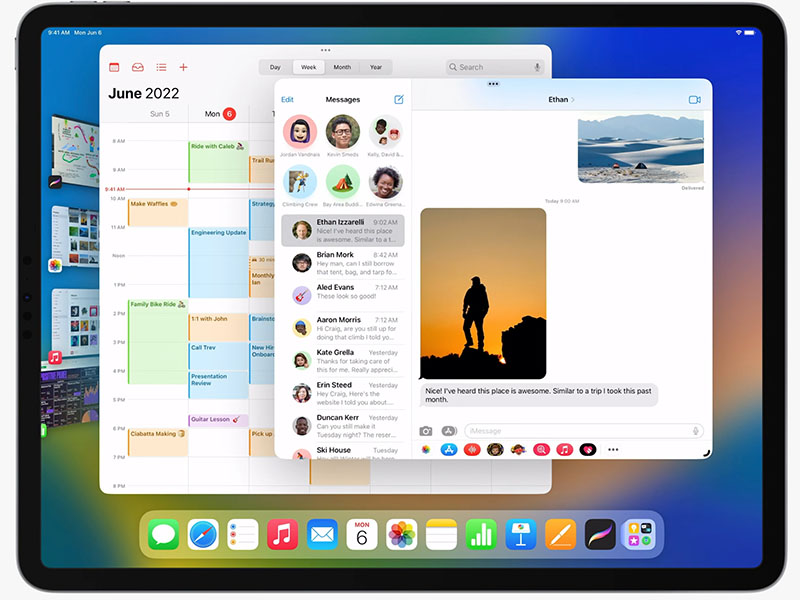Open the App Store iMessage app button
The height and width of the screenshot is (600, 800).
[449, 450]
